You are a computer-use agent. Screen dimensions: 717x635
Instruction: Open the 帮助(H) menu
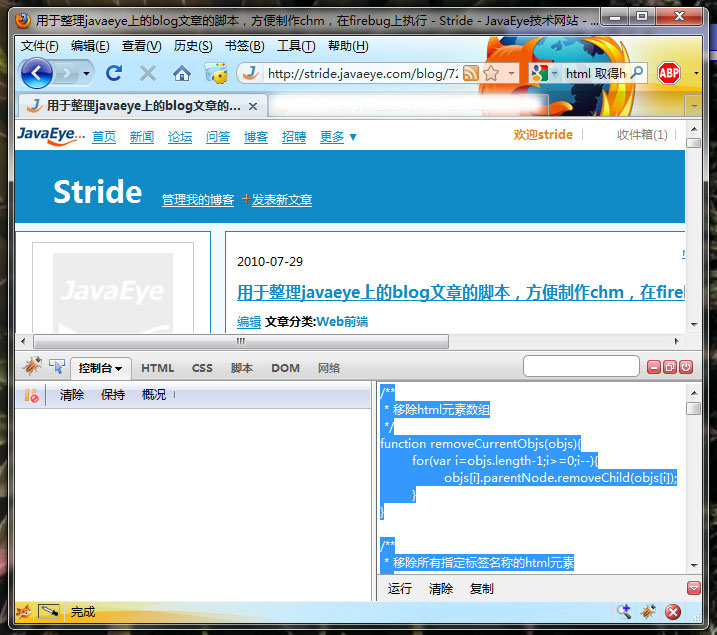click(x=348, y=46)
